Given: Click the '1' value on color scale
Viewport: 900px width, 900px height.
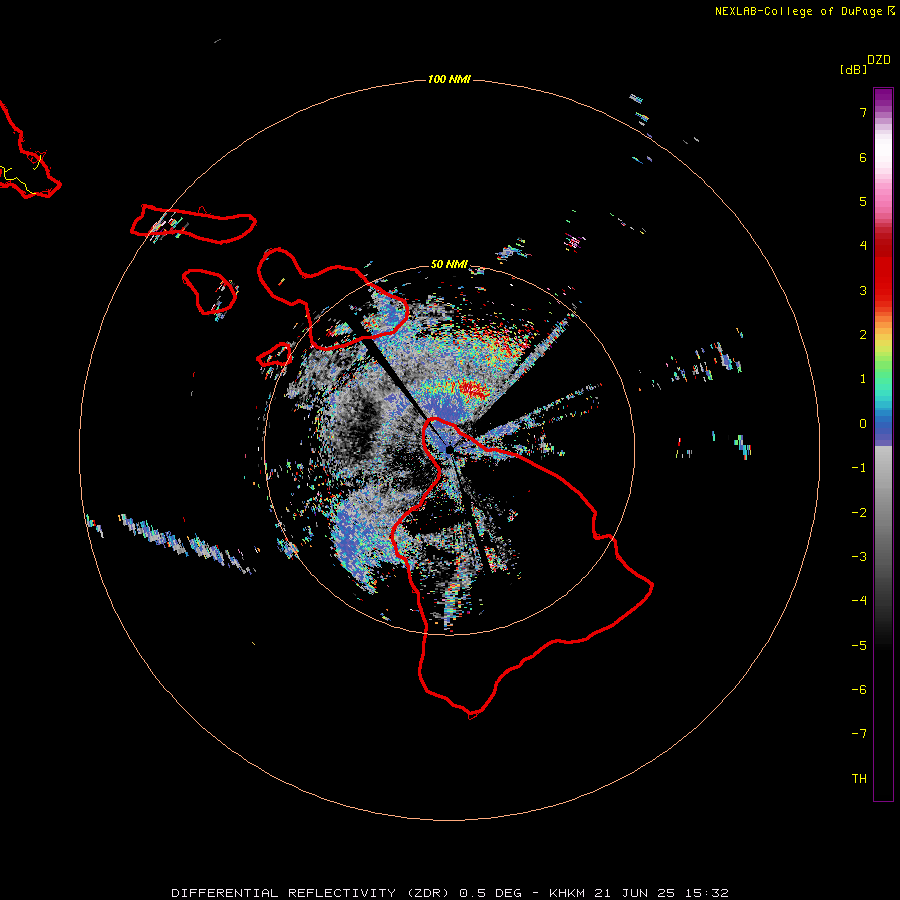Looking at the screenshot, I should tap(863, 379).
